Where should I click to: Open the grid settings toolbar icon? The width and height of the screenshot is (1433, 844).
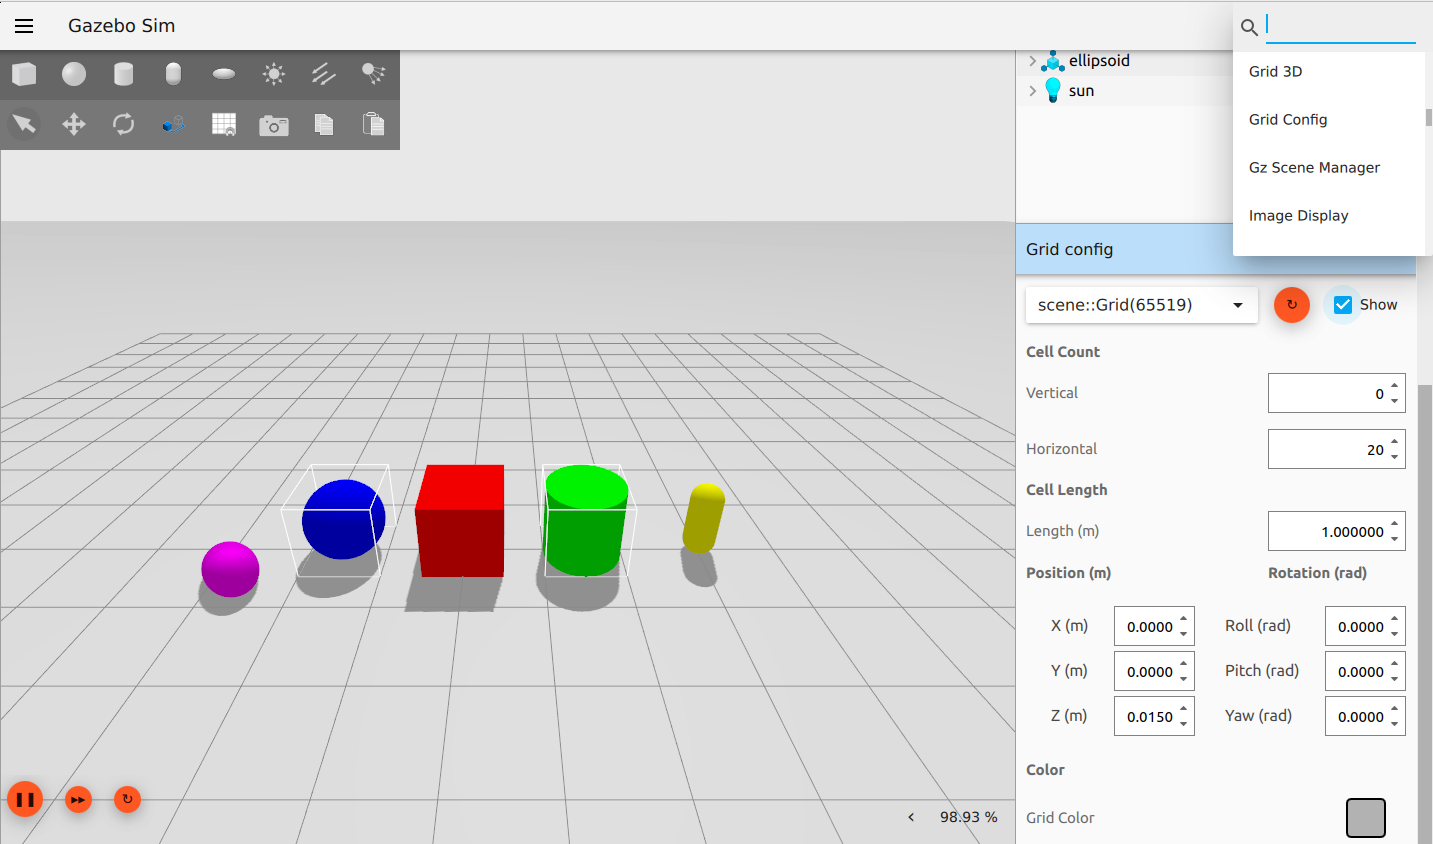pyautogui.click(x=224, y=124)
